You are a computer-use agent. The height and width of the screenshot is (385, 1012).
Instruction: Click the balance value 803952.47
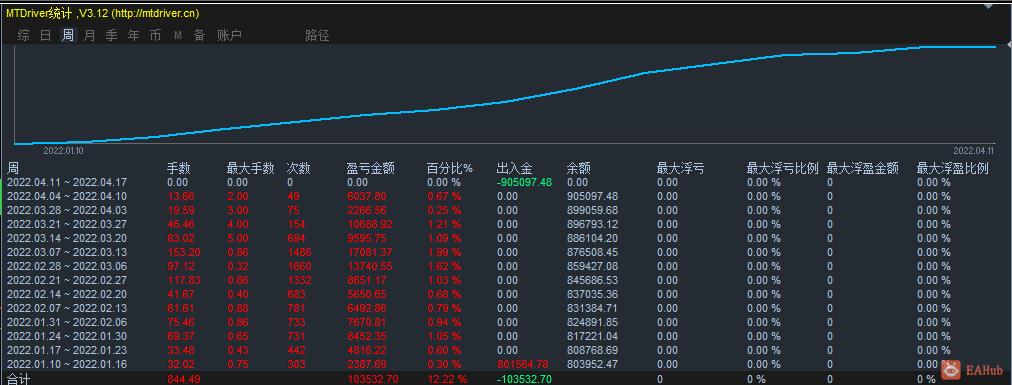click(592, 363)
